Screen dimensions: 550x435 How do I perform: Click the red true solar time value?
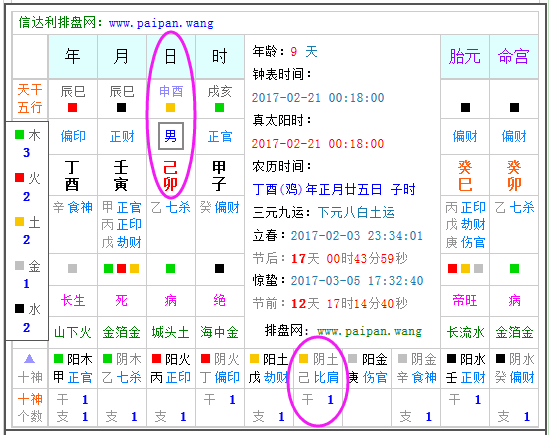pyautogui.click(x=318, y=143)
